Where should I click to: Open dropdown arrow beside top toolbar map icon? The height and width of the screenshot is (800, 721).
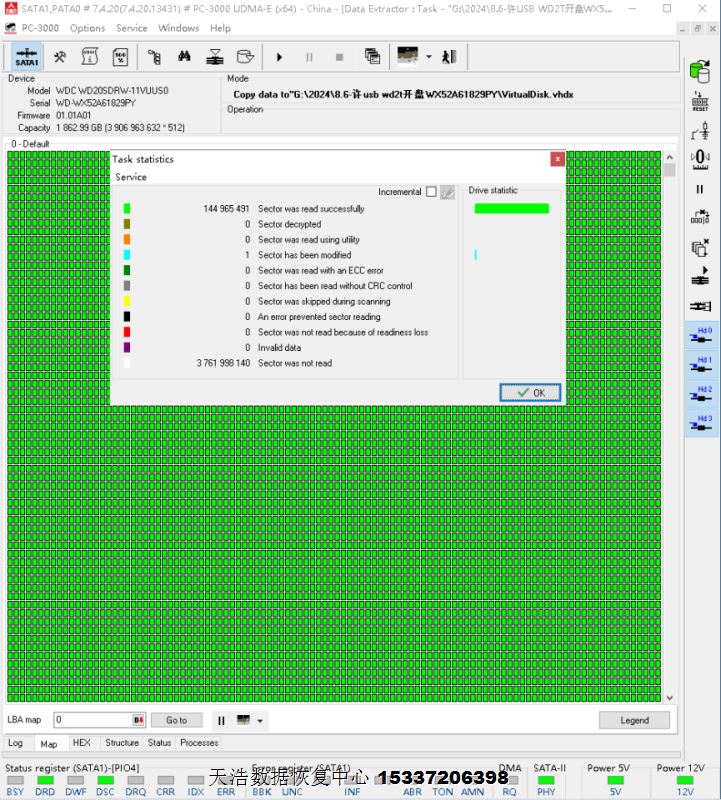pos(429,57)
